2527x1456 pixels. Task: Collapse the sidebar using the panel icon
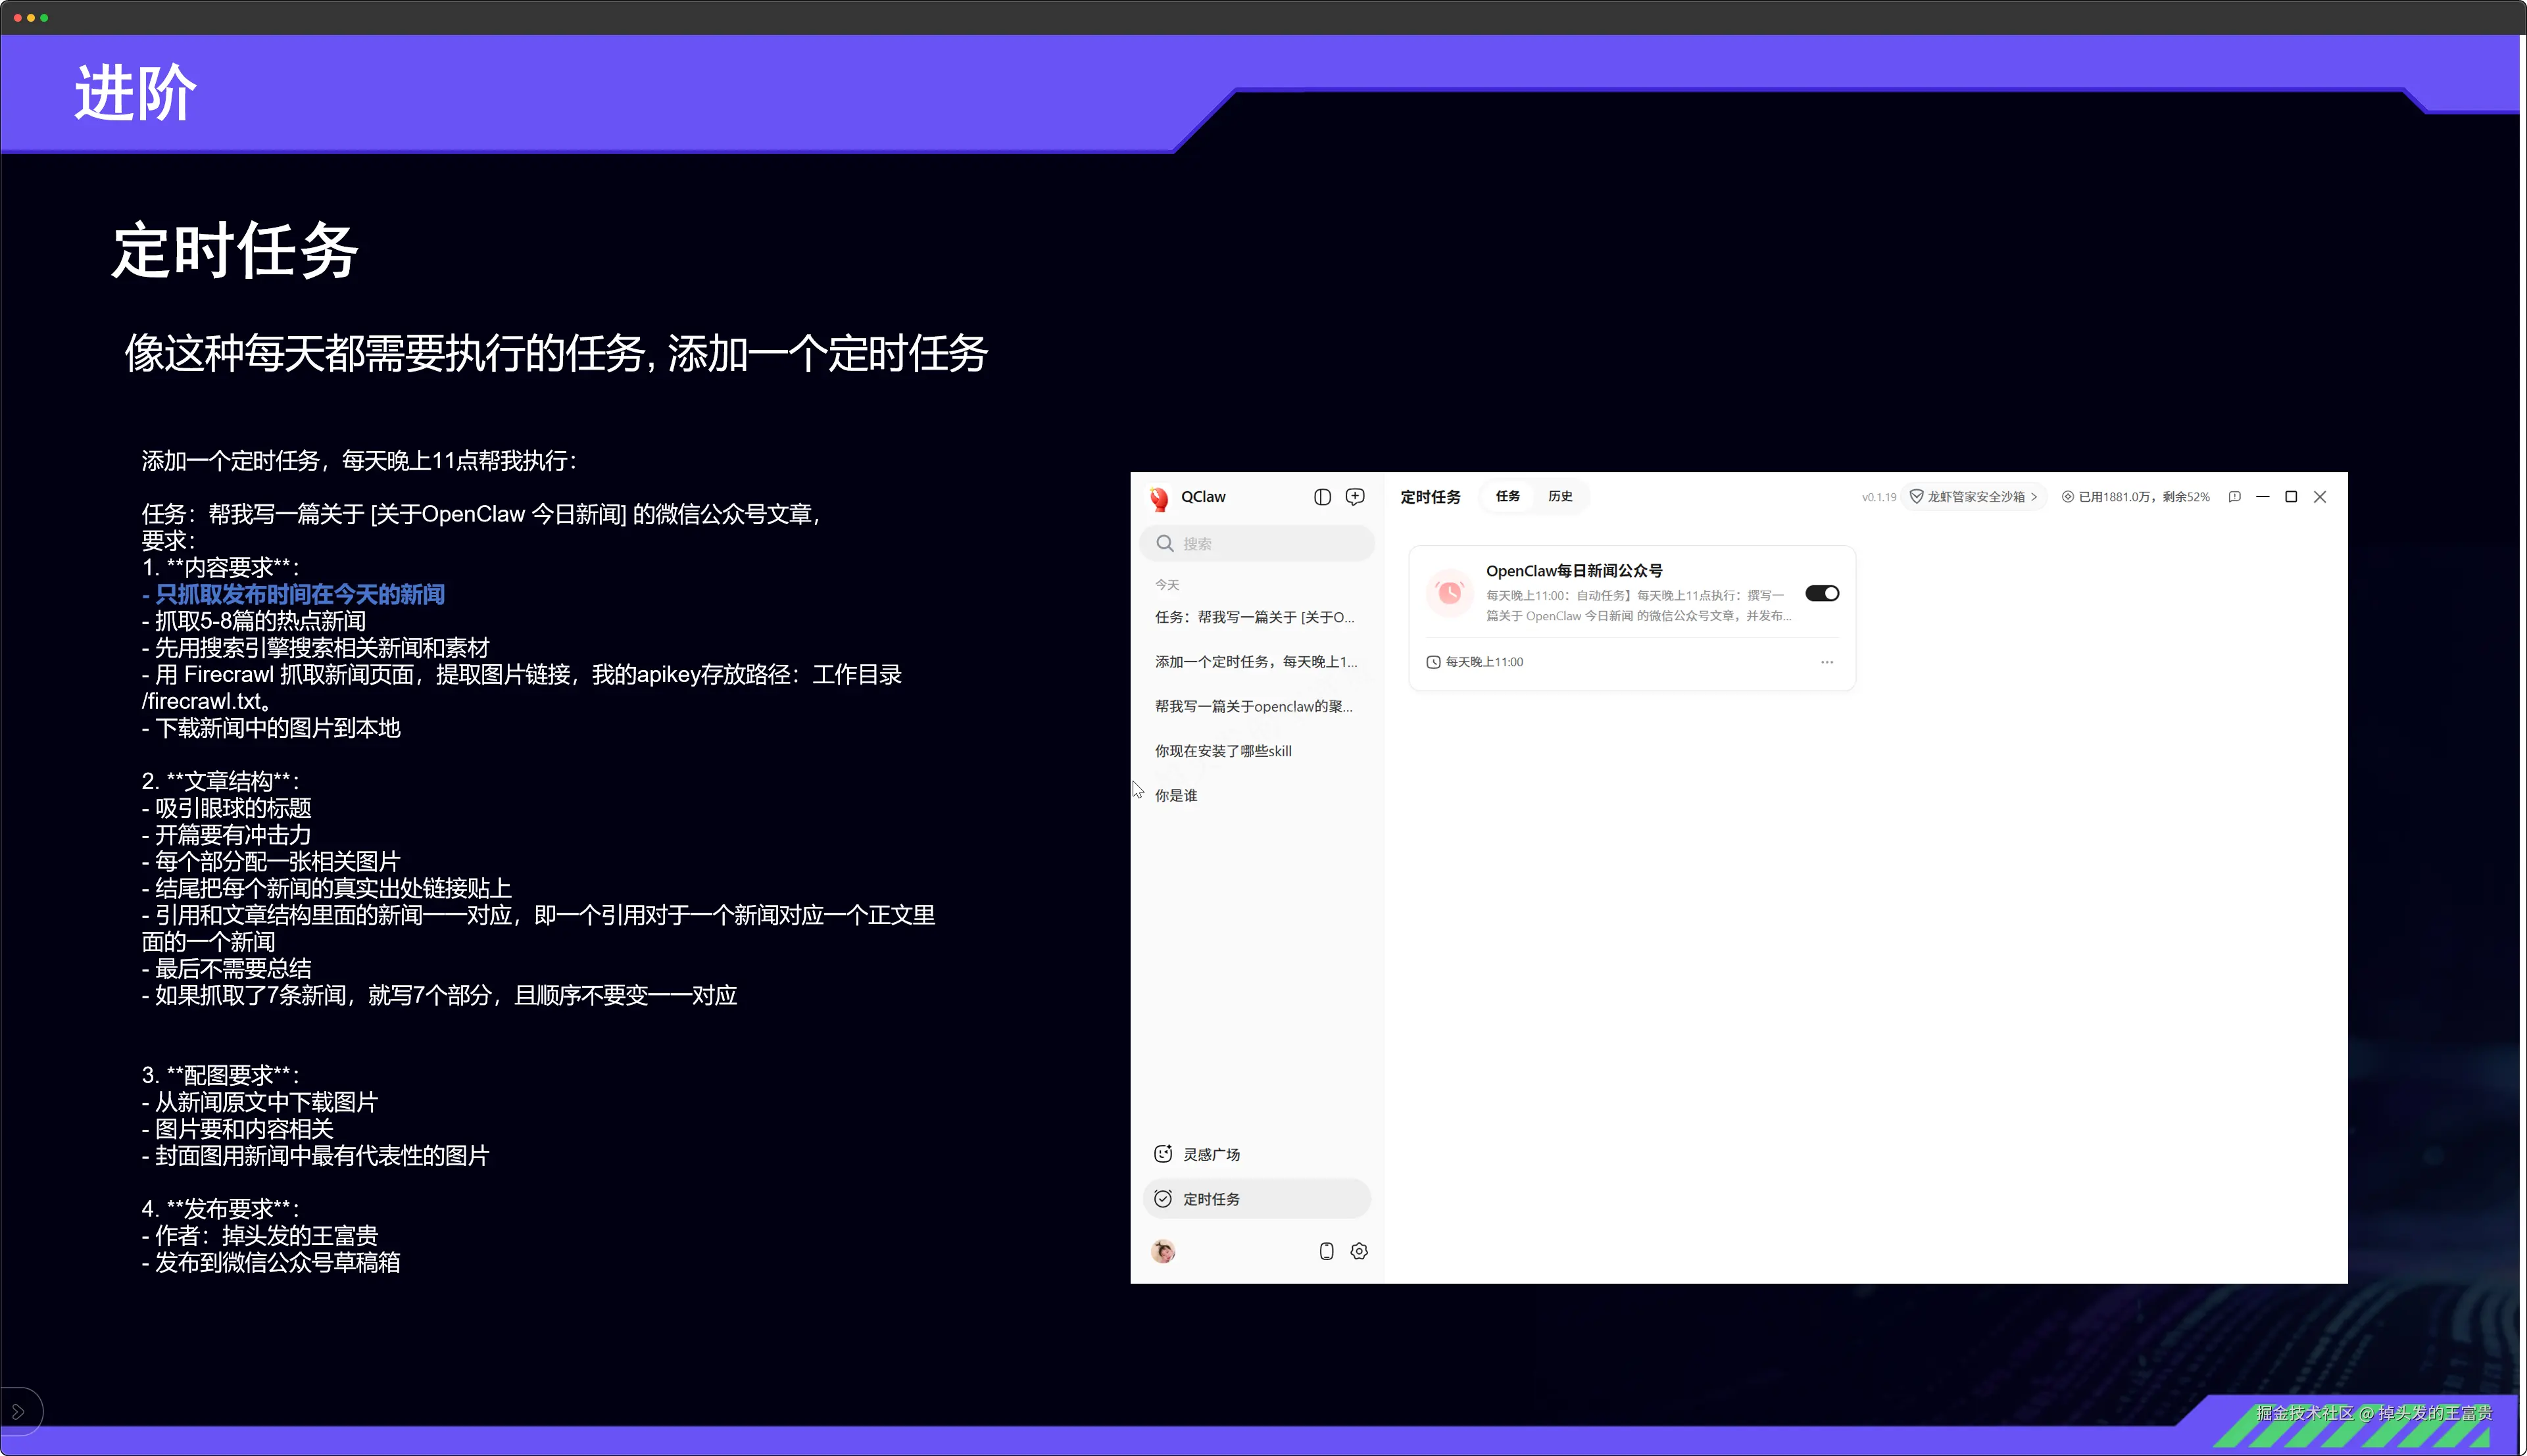[x=1322, y=497]
